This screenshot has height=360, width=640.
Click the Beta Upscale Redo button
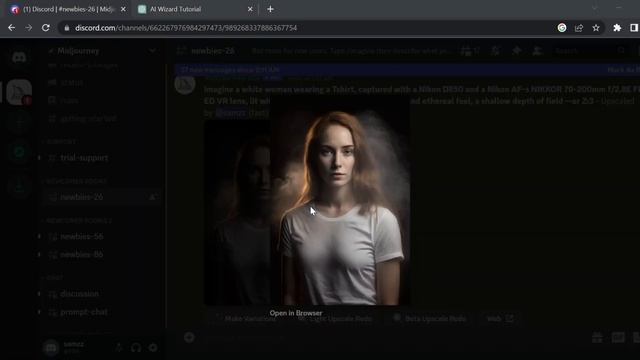[x=430, y=319]
